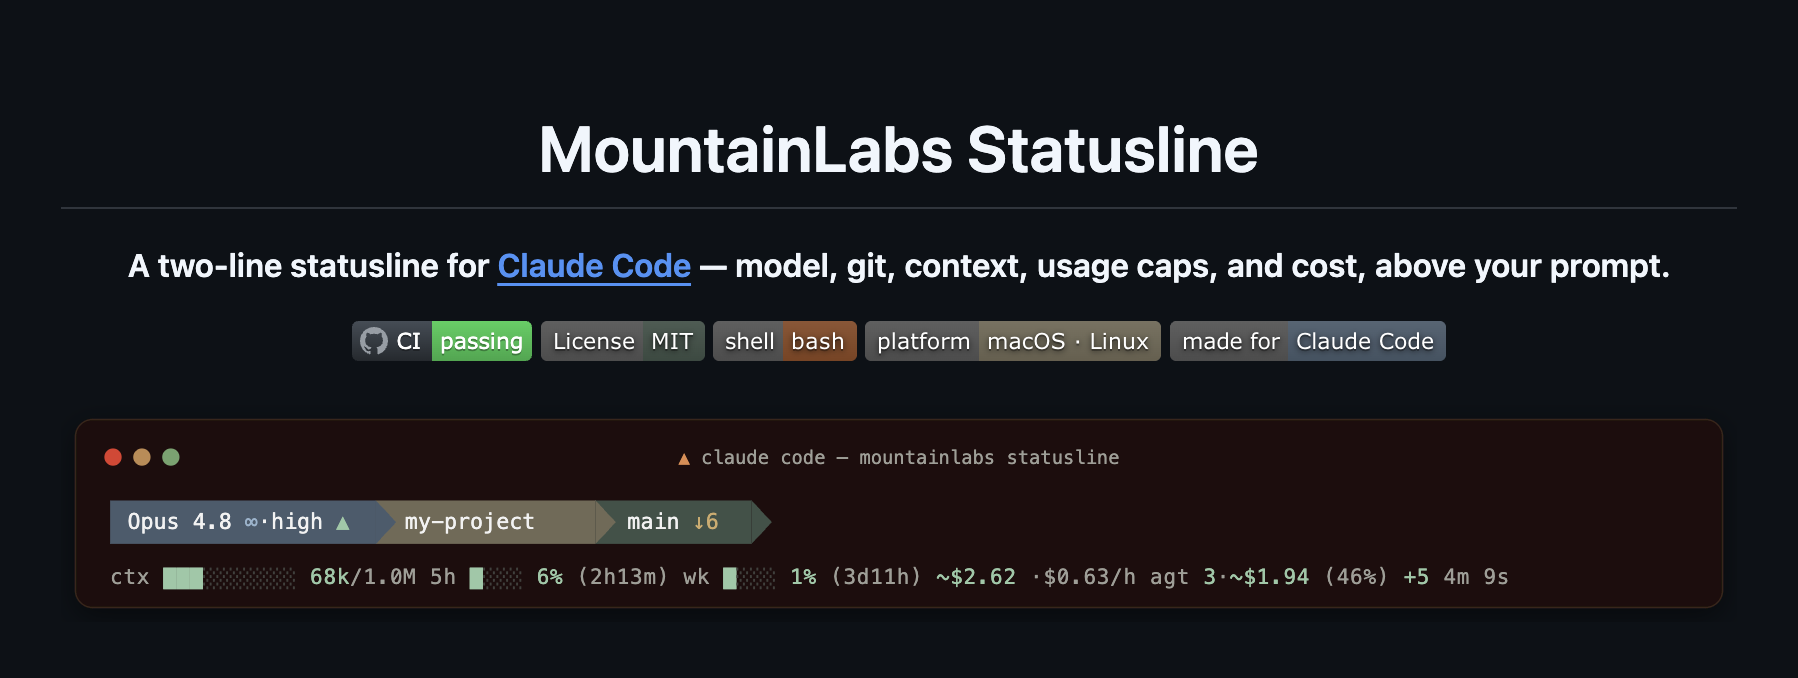Select the "68k/1.0M" context value
This screenshot has width=1798, height=678.
point(363,577)
